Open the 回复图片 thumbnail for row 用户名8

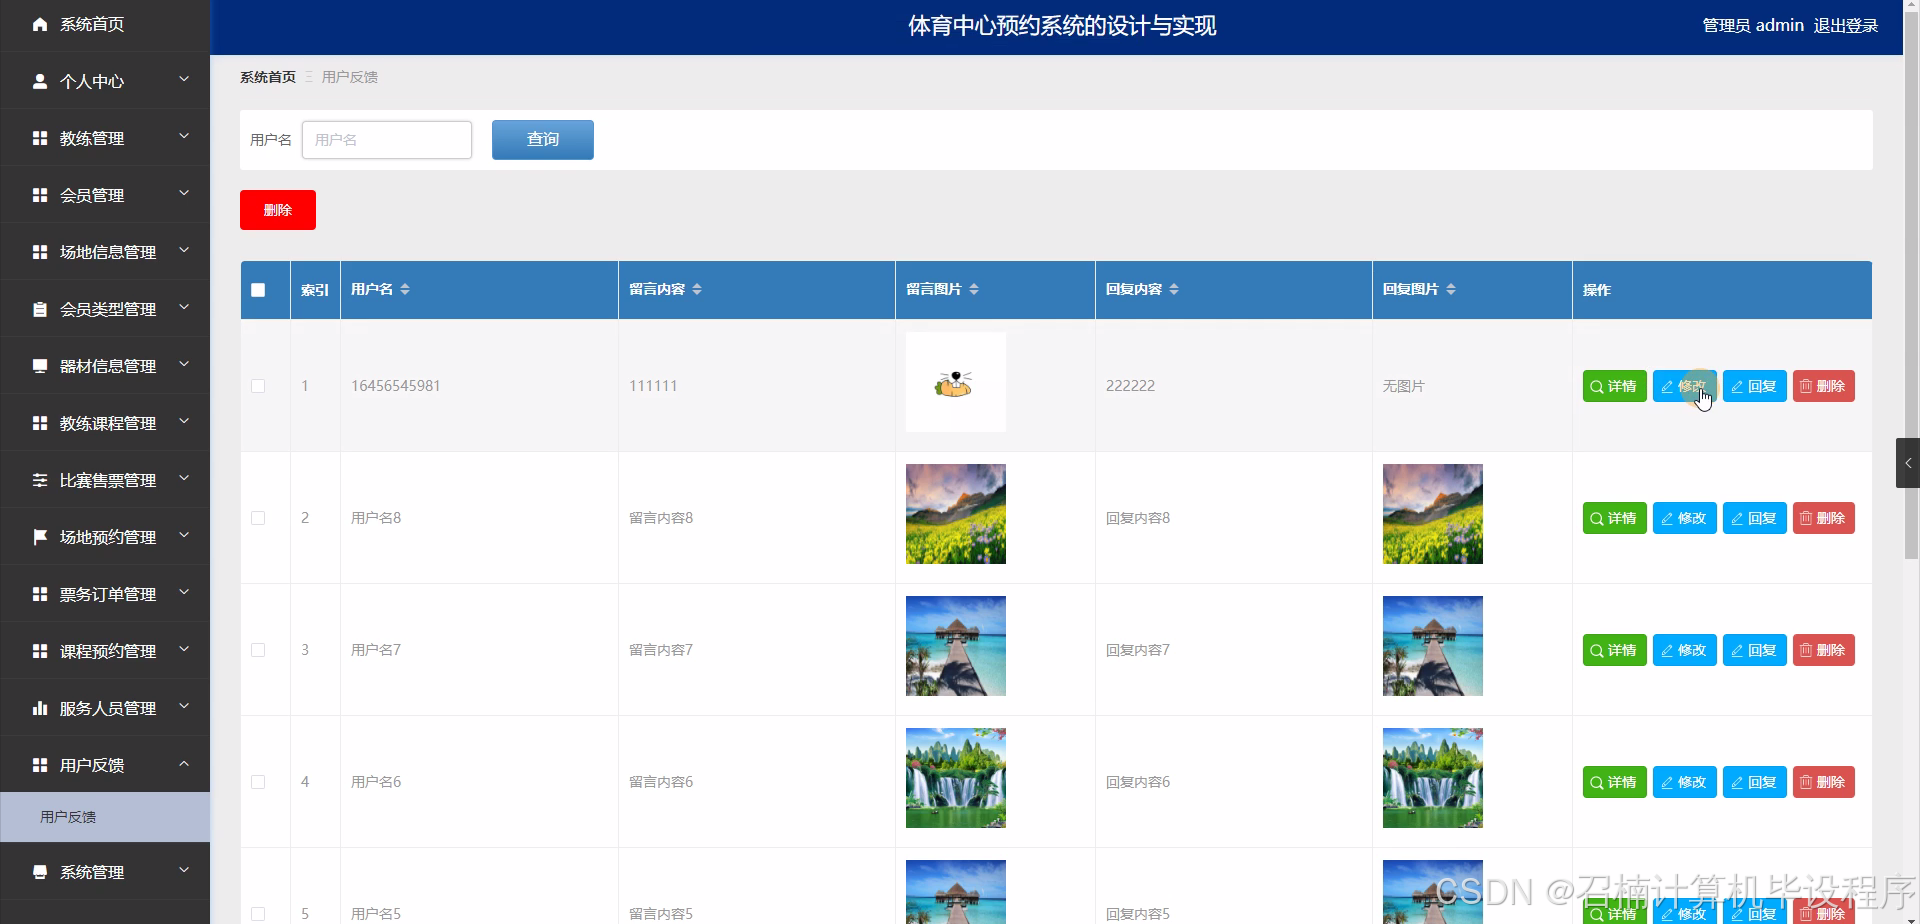[1433, 514]
